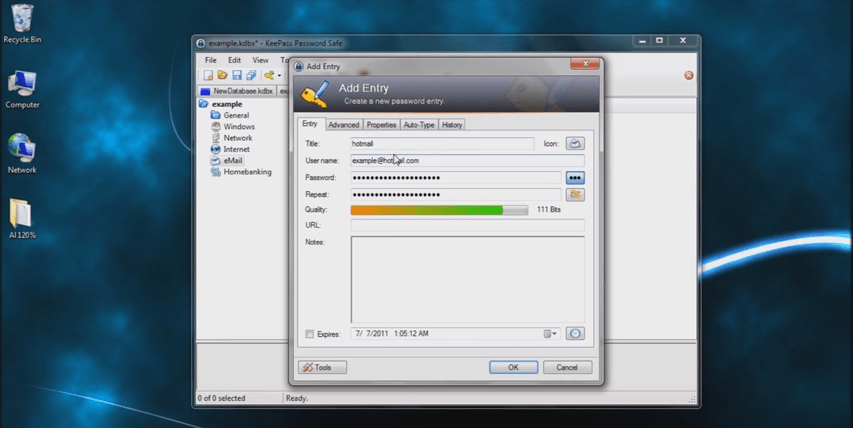Click the red close icon in KeePass toolbar
Viewport: 853px width, 428px height.
[x=689, y=75]
